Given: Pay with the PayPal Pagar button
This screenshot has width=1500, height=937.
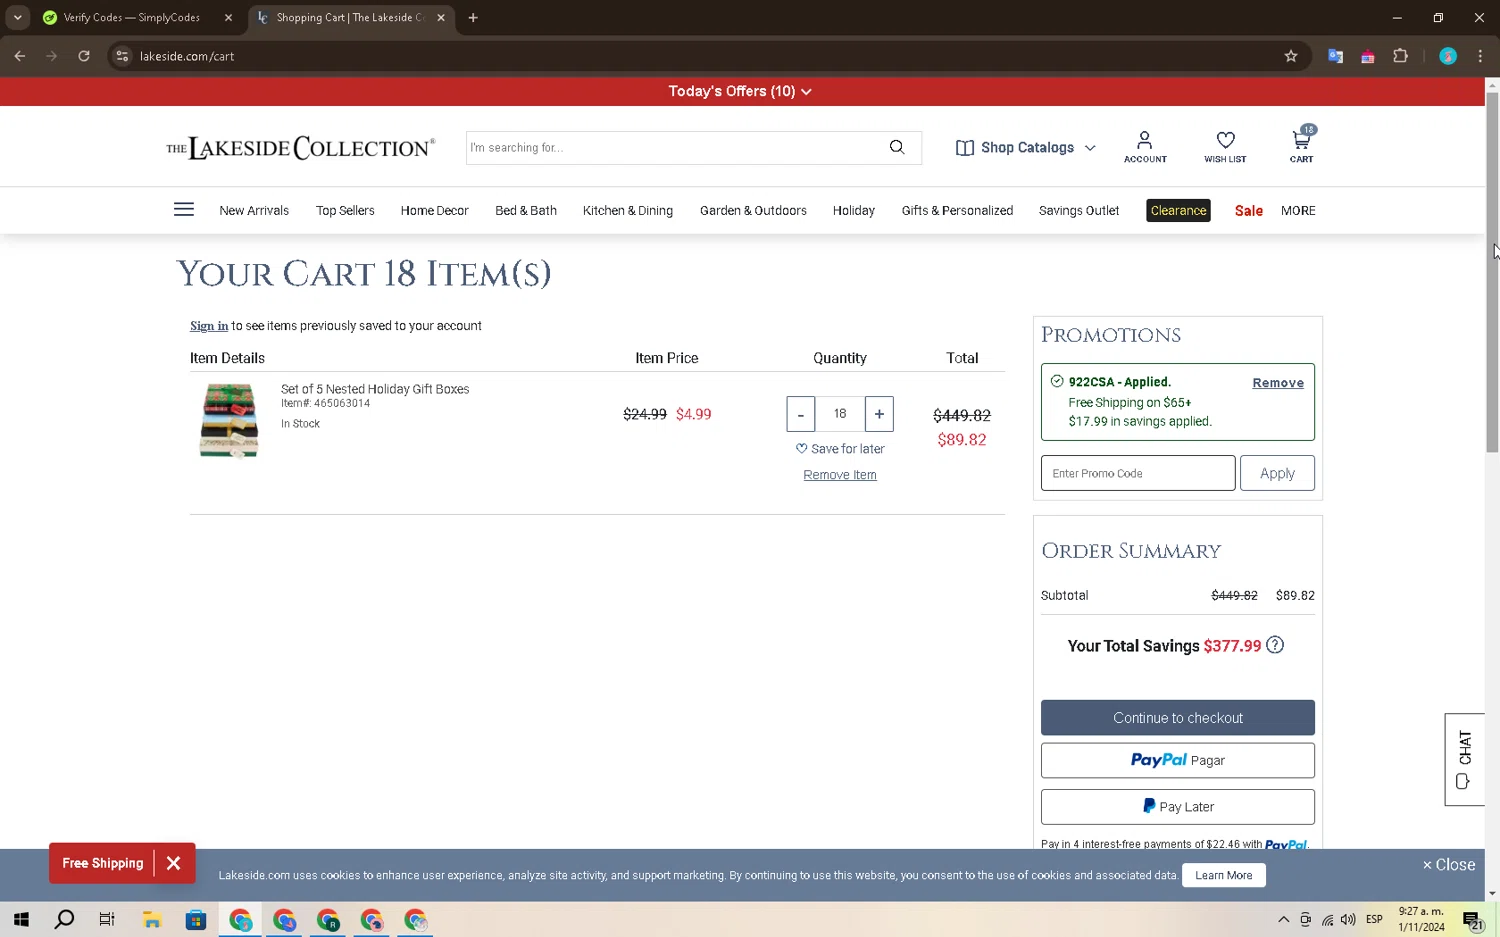Looking at the screenshot, I should point(1178,760).
